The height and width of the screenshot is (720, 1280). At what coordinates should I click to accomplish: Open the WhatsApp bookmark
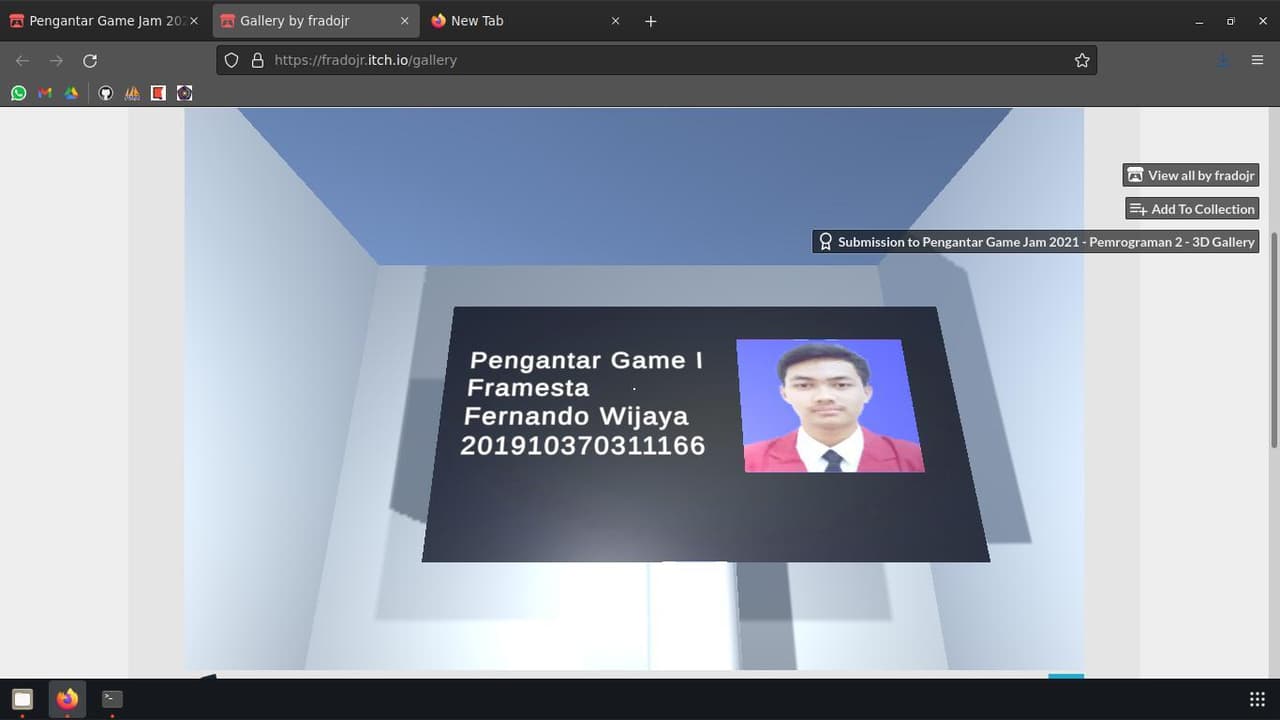18,93
